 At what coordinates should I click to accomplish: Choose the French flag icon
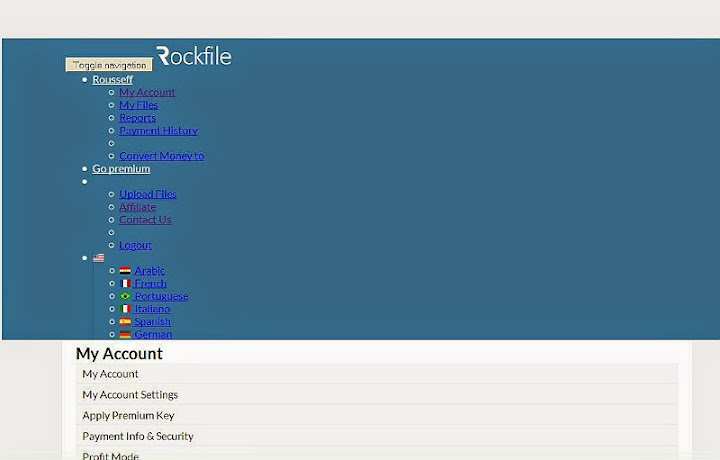[125, 284]
